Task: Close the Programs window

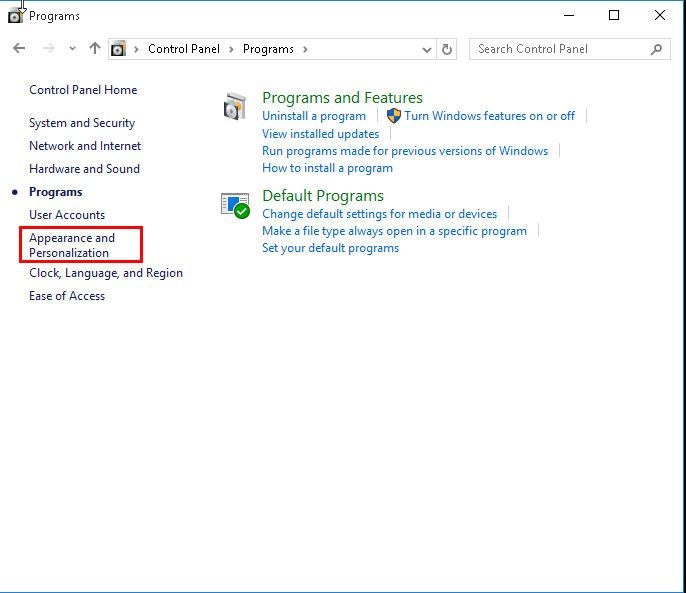Action: coord(660,15)
